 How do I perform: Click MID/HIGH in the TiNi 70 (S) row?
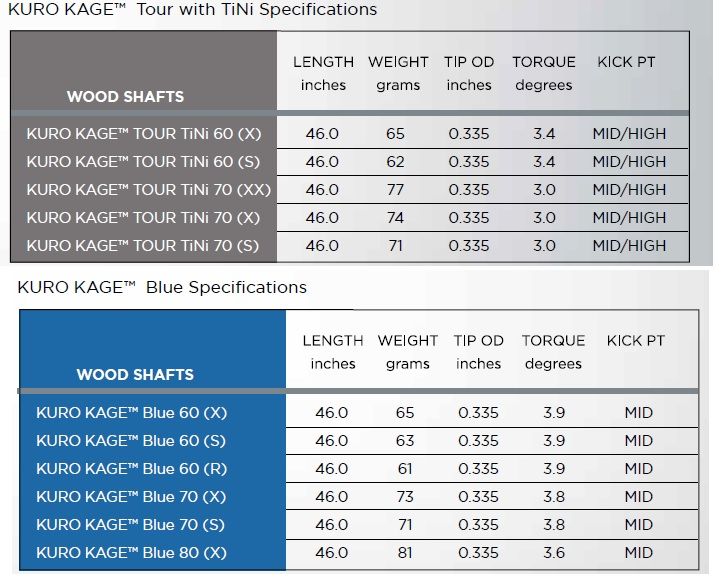(x=629, y=246)
